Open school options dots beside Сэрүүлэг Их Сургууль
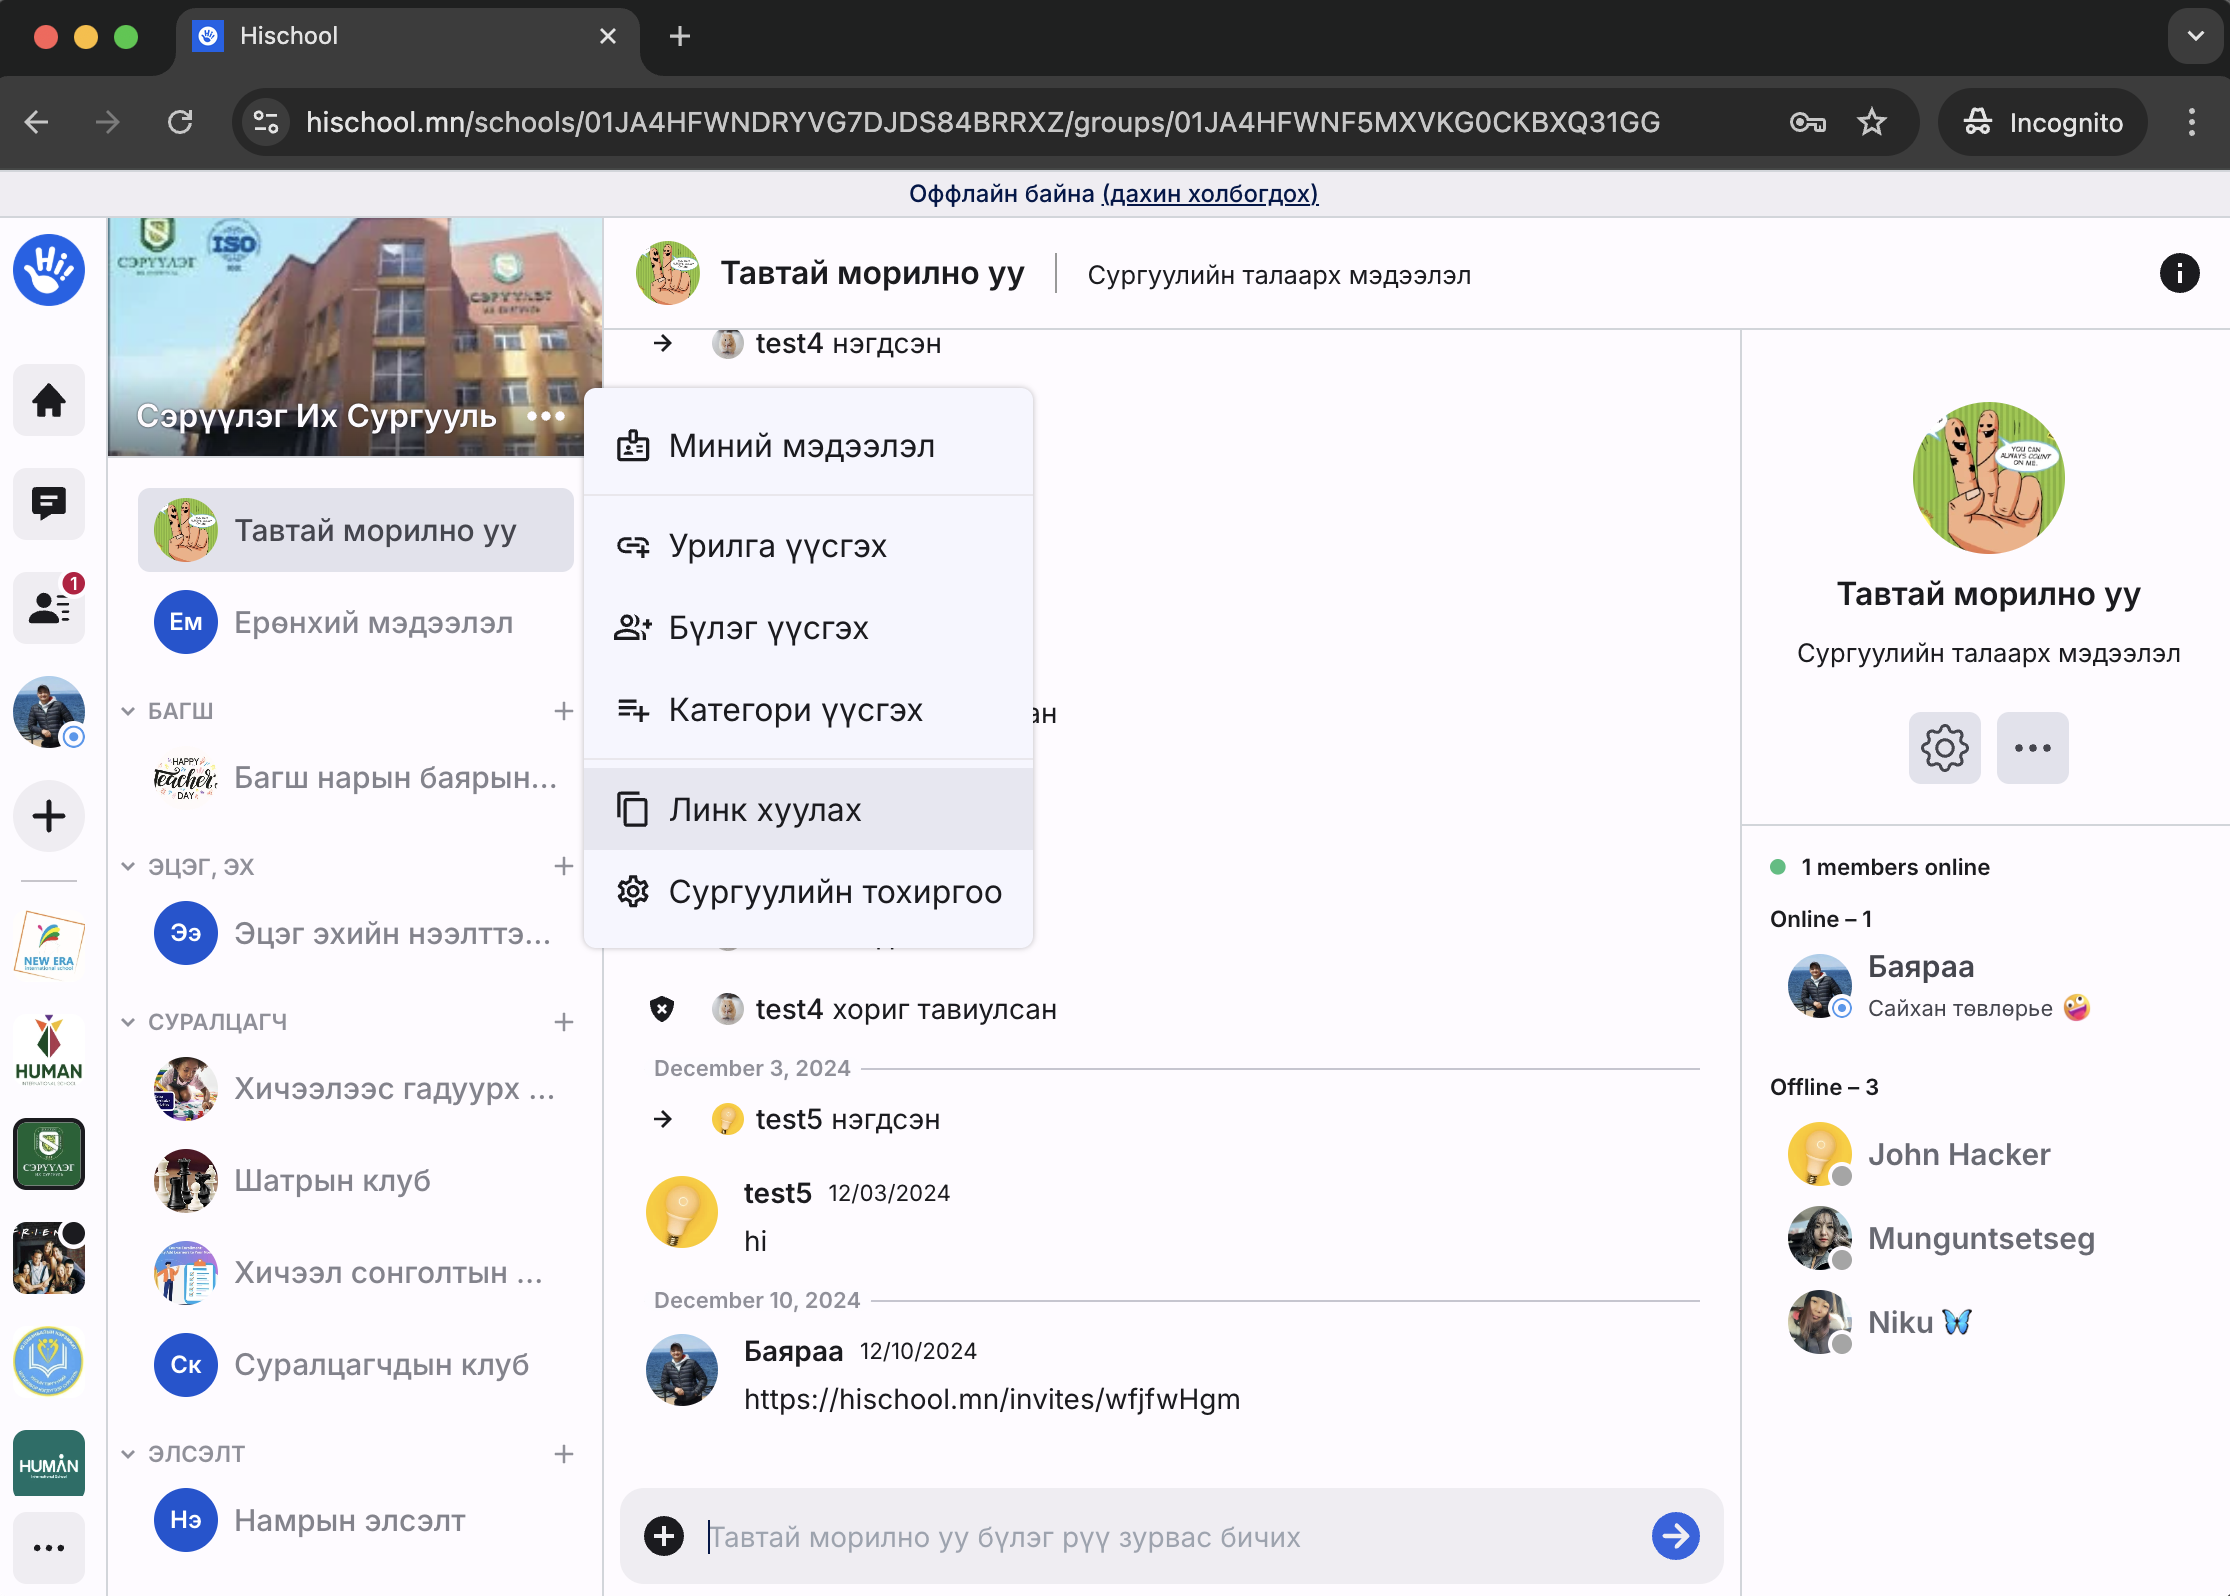 click(x=546, y=416)
